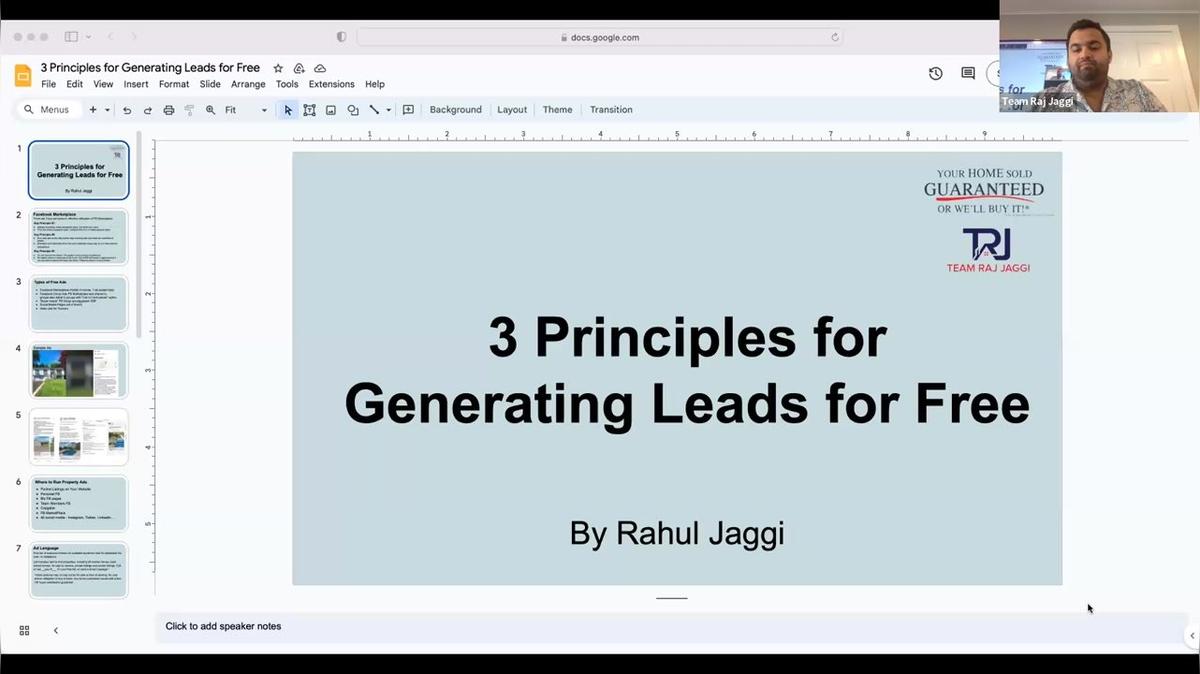Screen dimensions: 1200x674
Task: Open the Fit zoom level dropdown
Action: 246,110
